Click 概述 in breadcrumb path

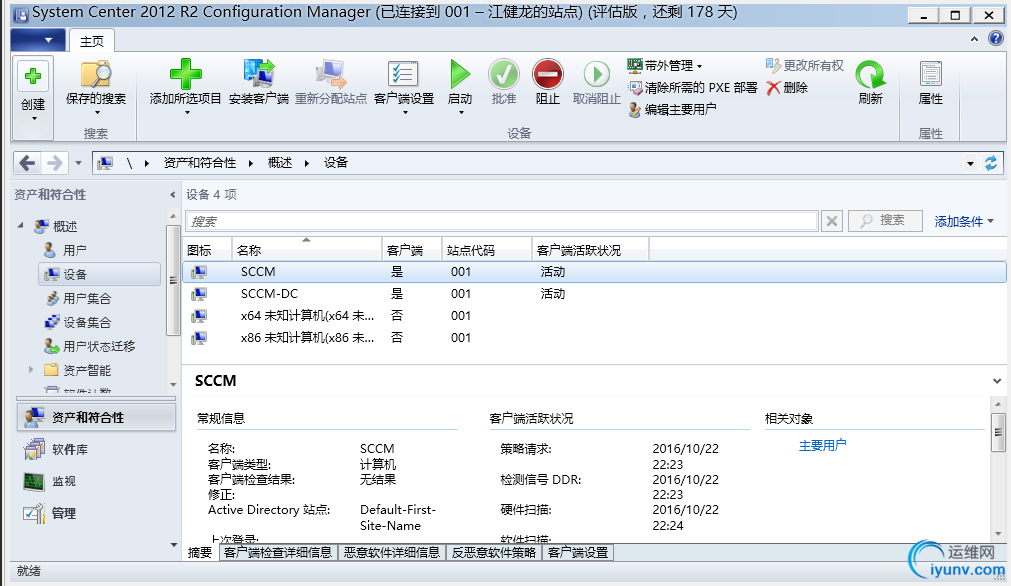pos(280,162)
